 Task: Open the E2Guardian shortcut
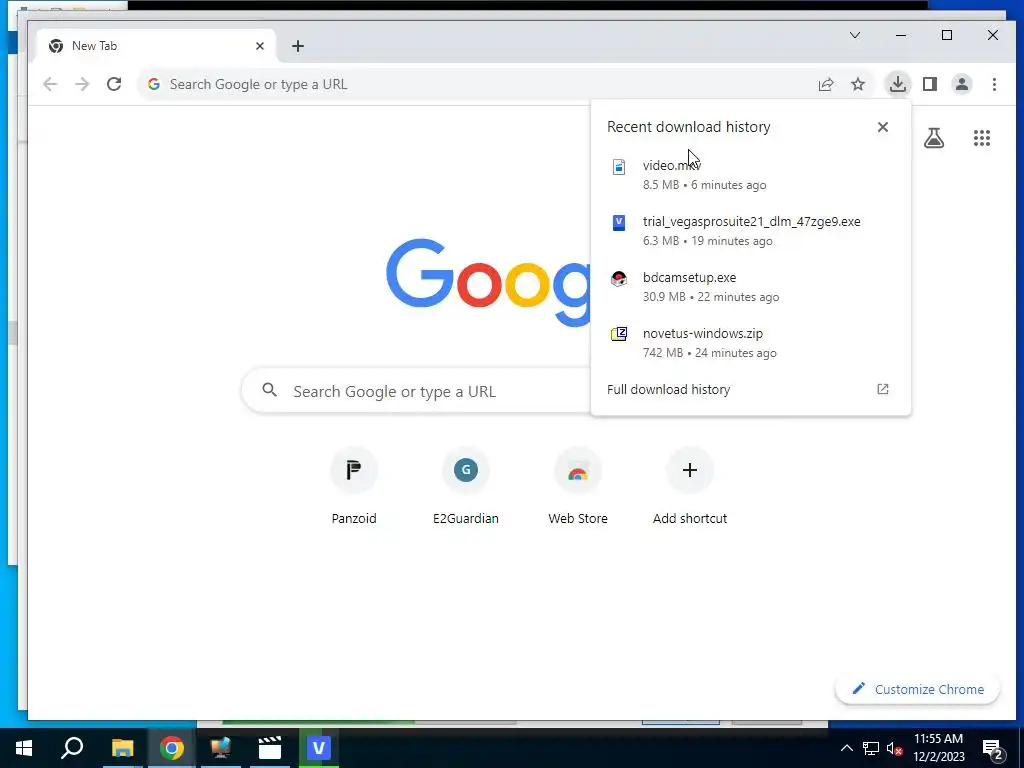(466, 487)
